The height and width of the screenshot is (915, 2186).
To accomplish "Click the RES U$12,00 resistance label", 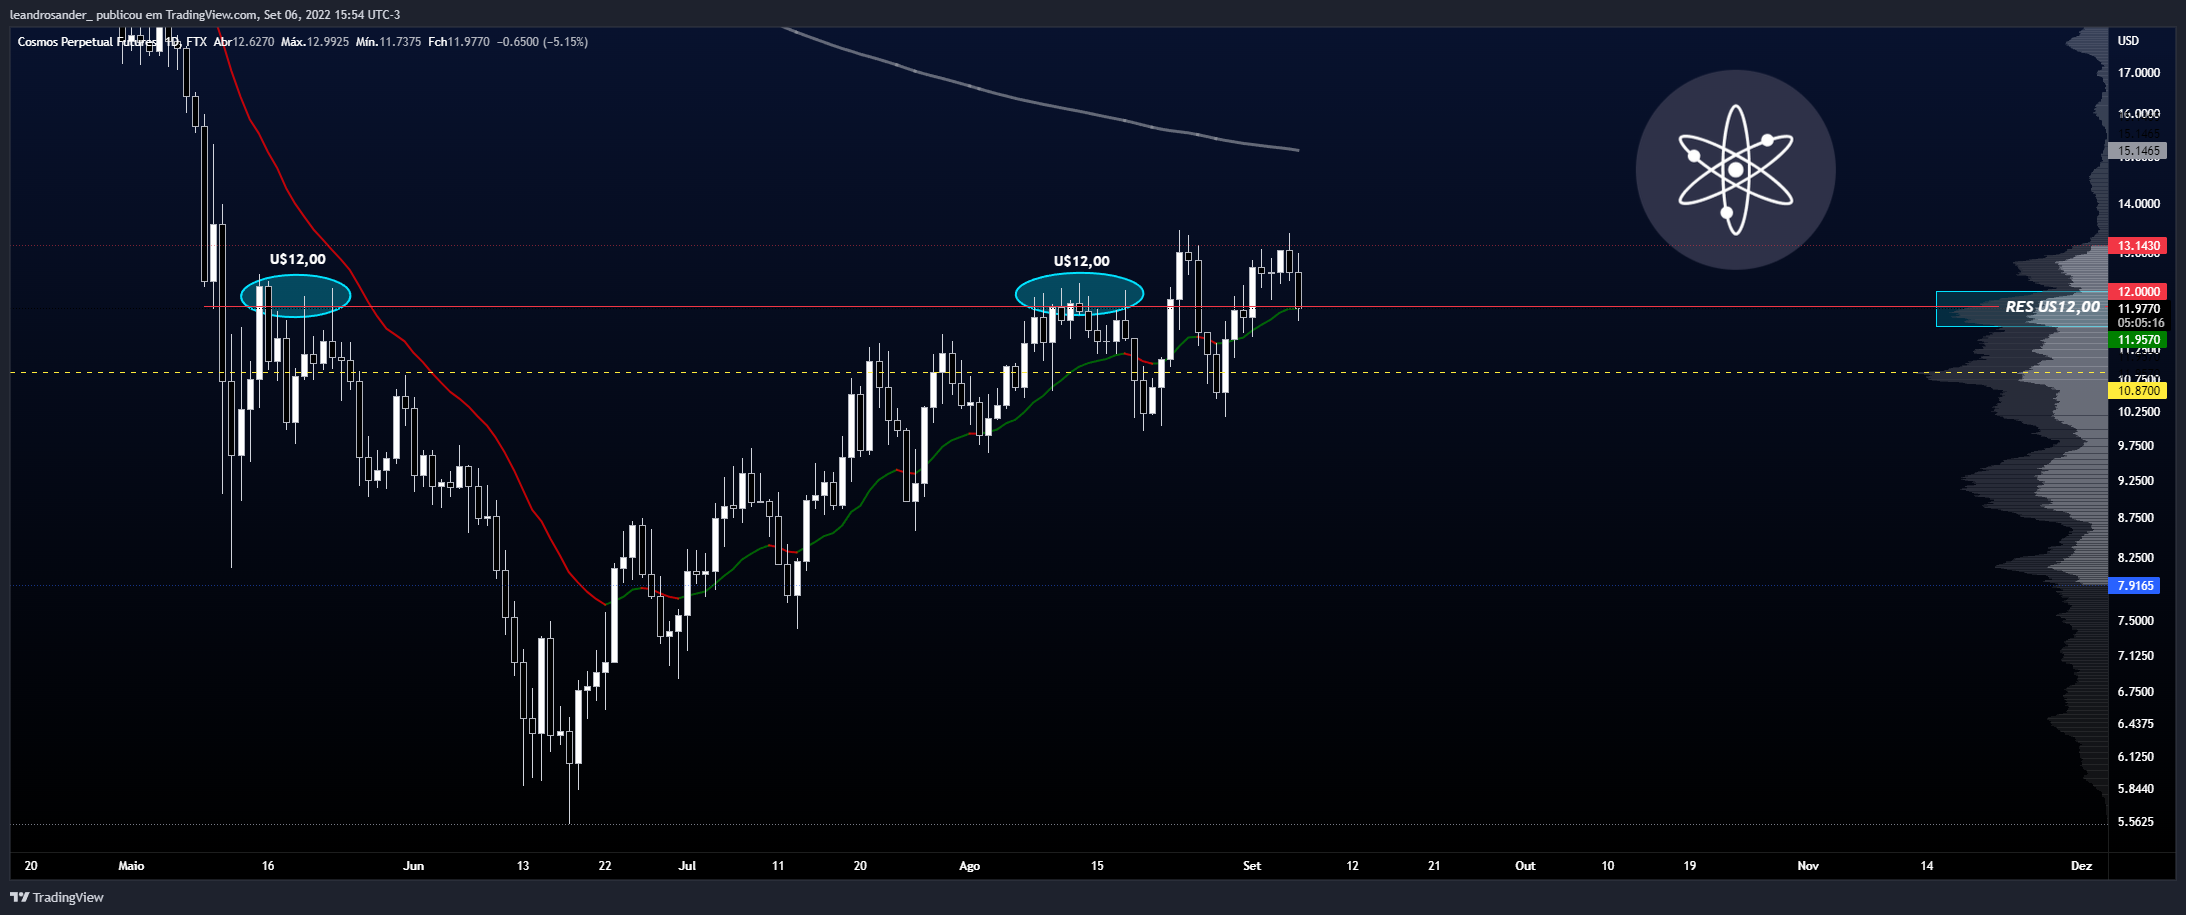I will coord(2052,307).
